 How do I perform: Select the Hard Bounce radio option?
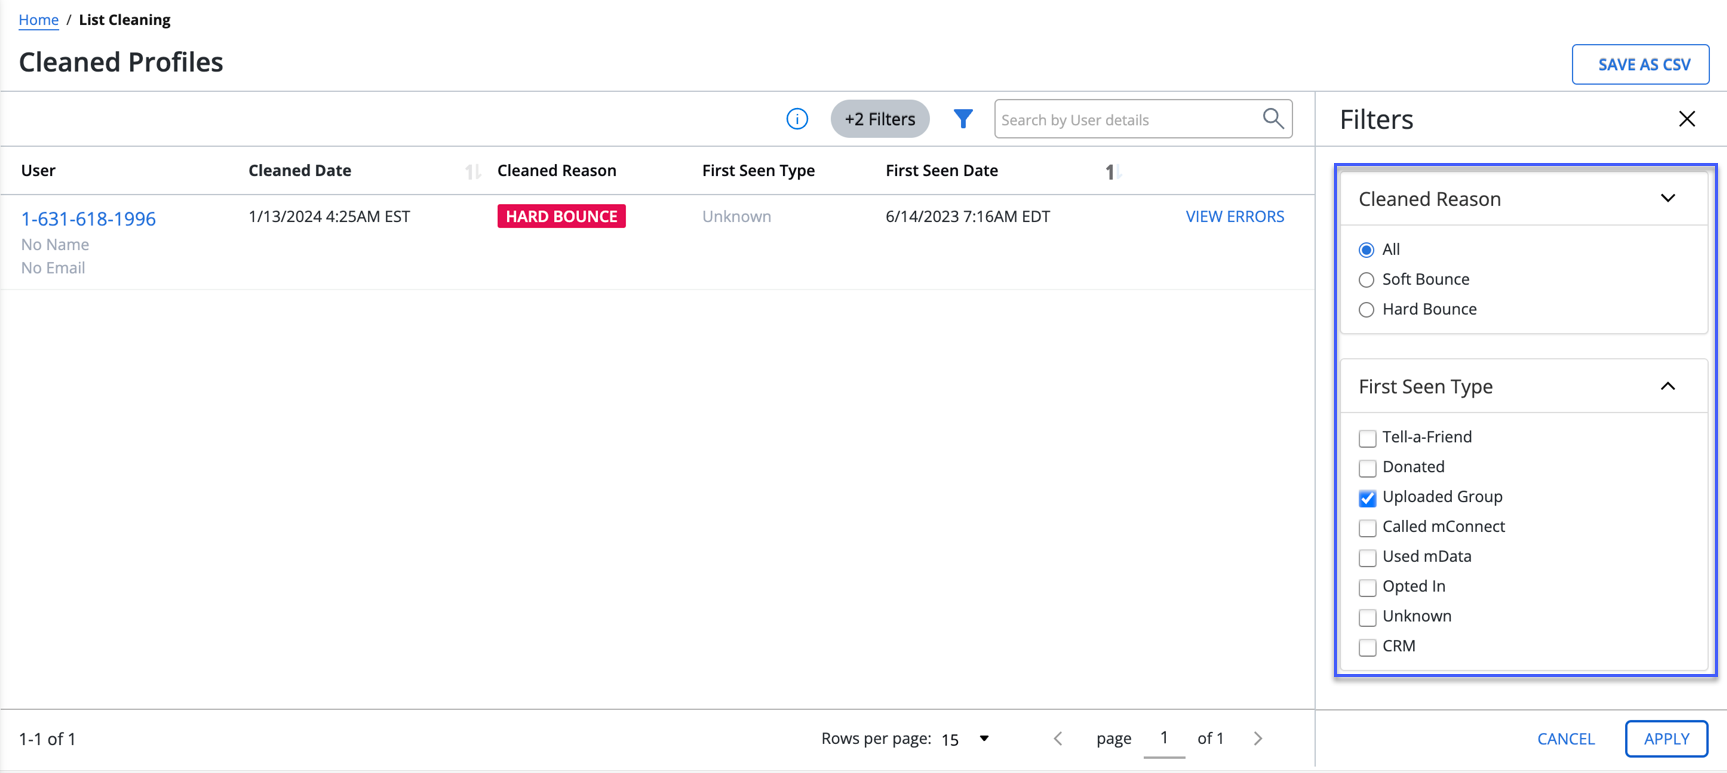[x=1366, y=310]
